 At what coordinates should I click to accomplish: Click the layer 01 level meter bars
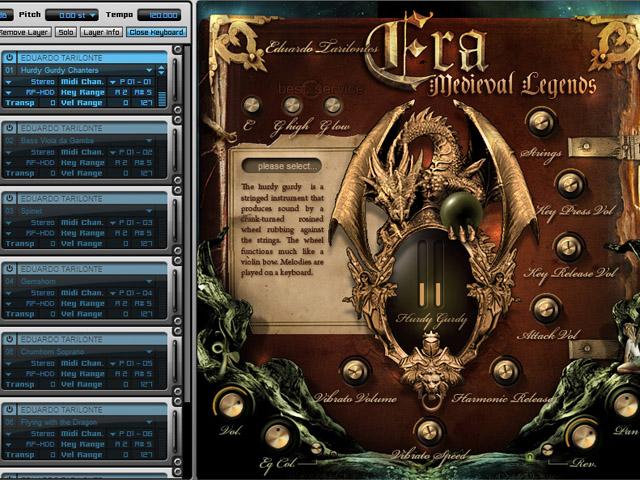[x=162, y=99]
